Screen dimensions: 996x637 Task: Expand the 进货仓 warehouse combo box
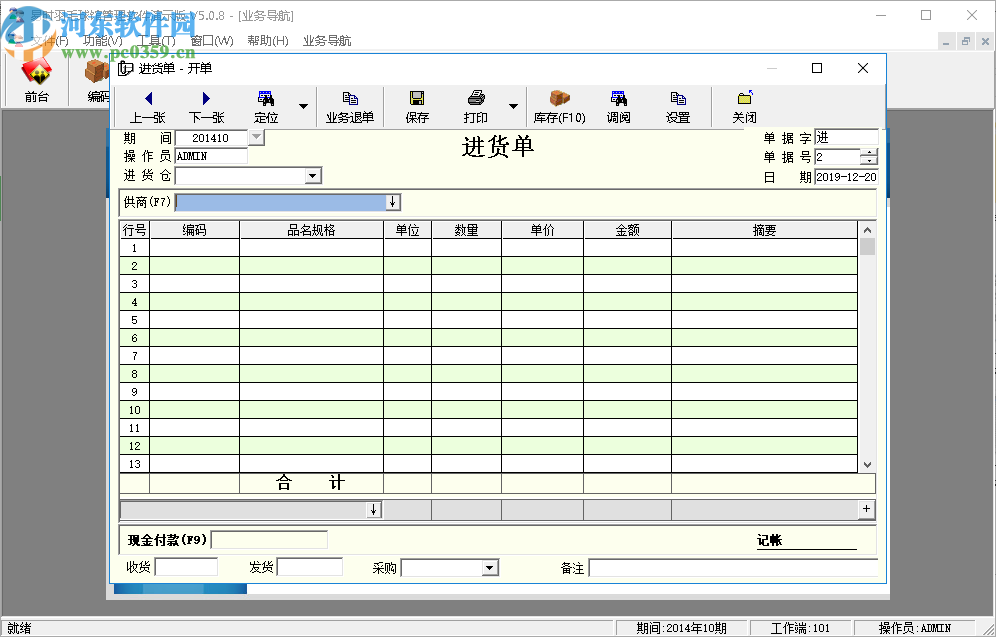(x=313, y=176)
